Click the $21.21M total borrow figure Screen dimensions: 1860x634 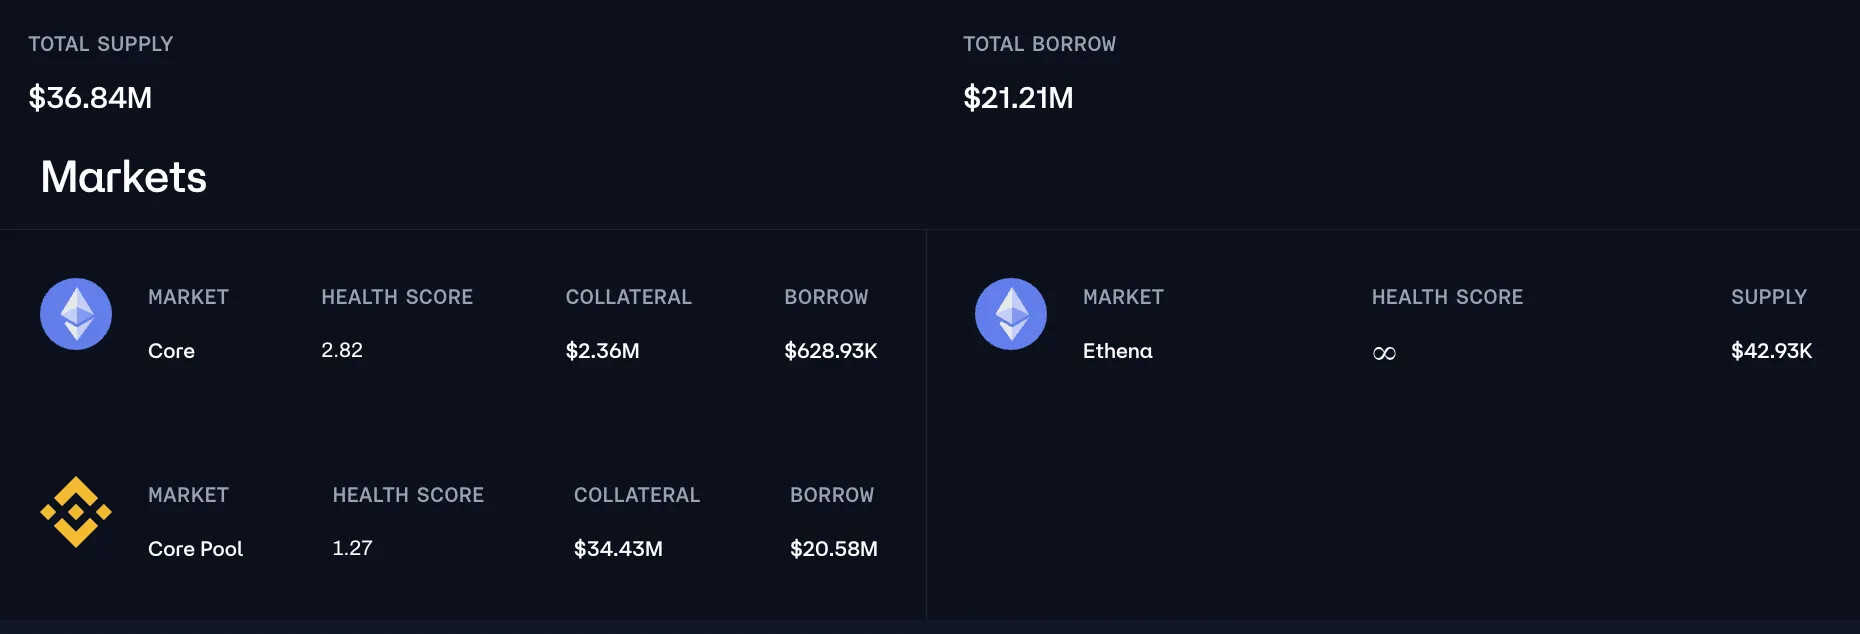coord(1018,98)
